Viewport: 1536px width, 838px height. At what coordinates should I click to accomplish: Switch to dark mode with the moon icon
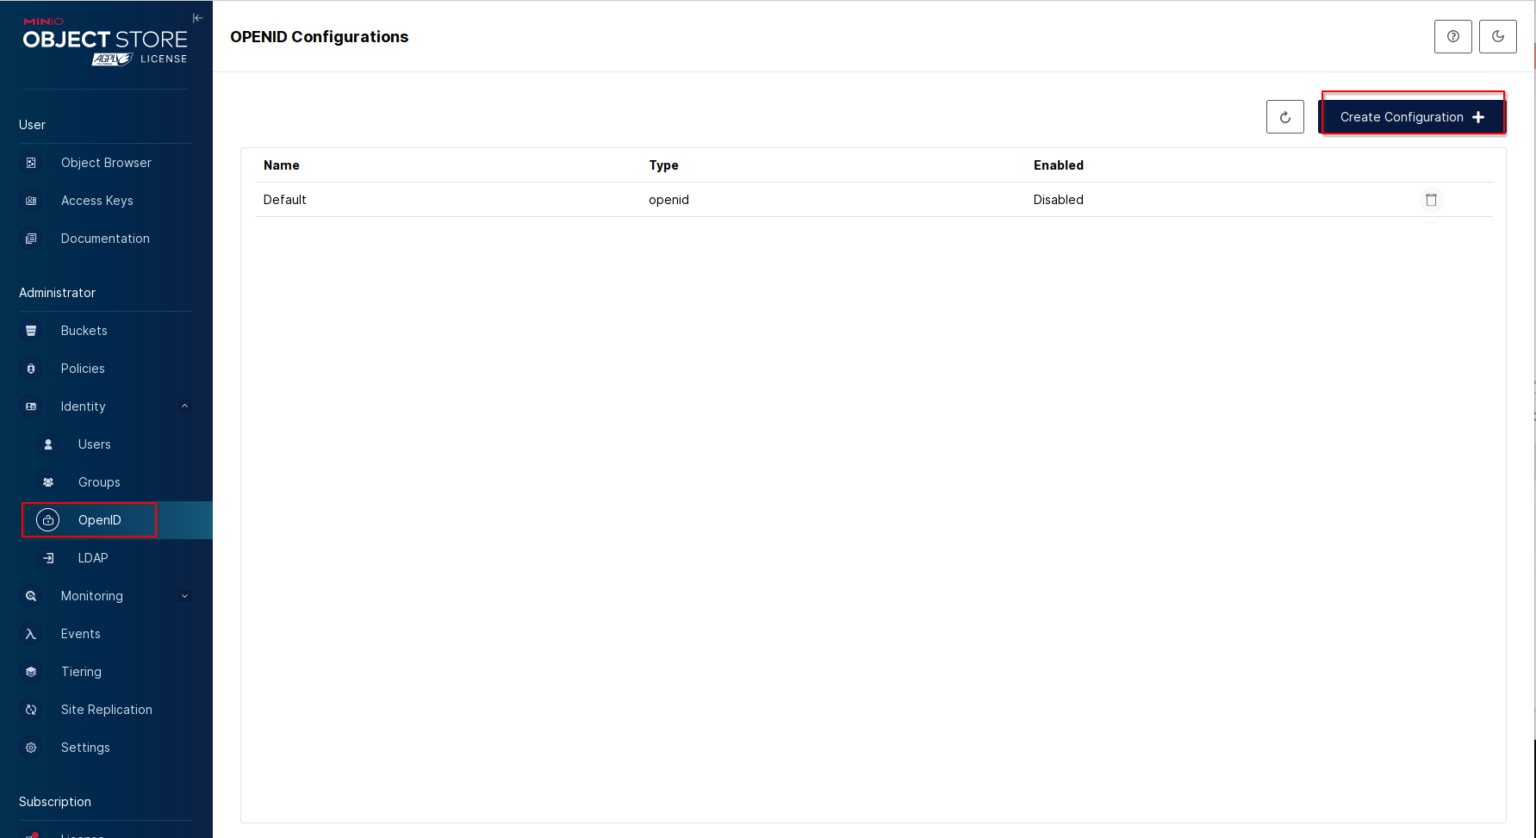[x=1497, y=36]
